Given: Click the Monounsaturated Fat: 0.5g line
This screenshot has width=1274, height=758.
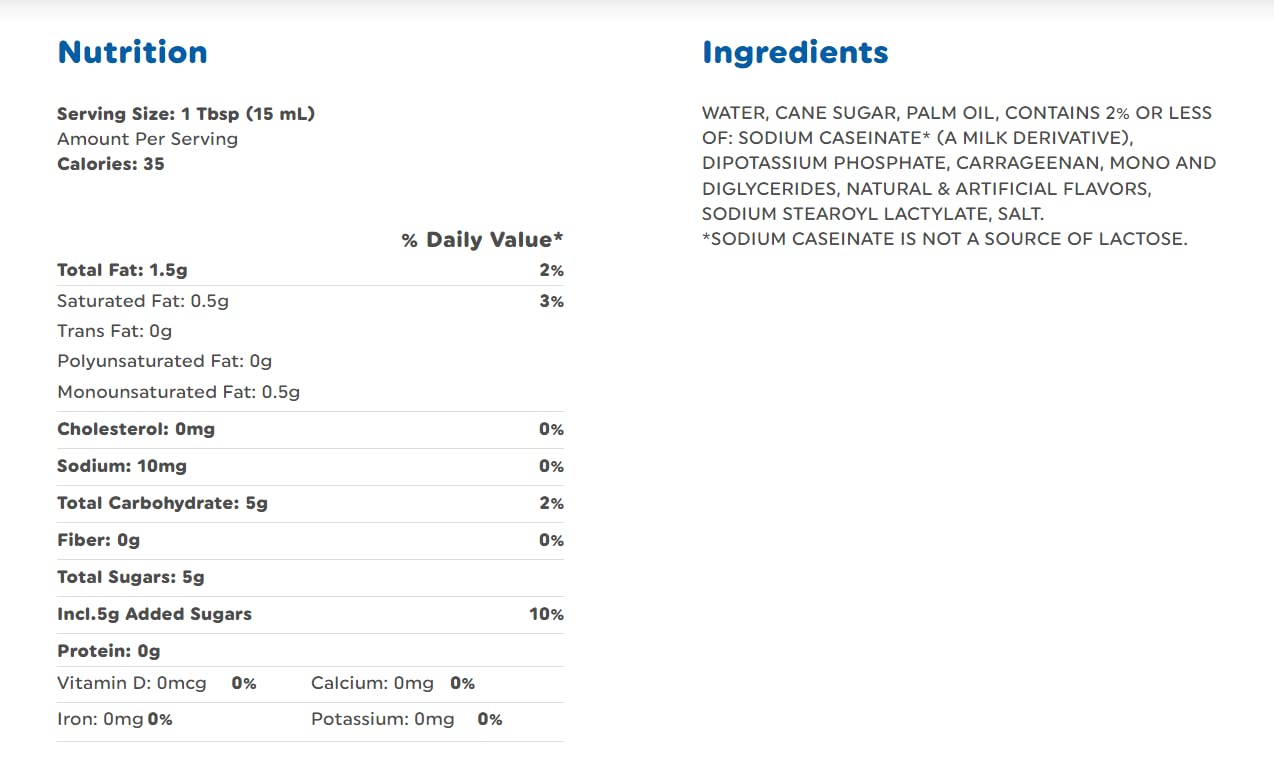Looking at the screenshot, I should [178, 392].
